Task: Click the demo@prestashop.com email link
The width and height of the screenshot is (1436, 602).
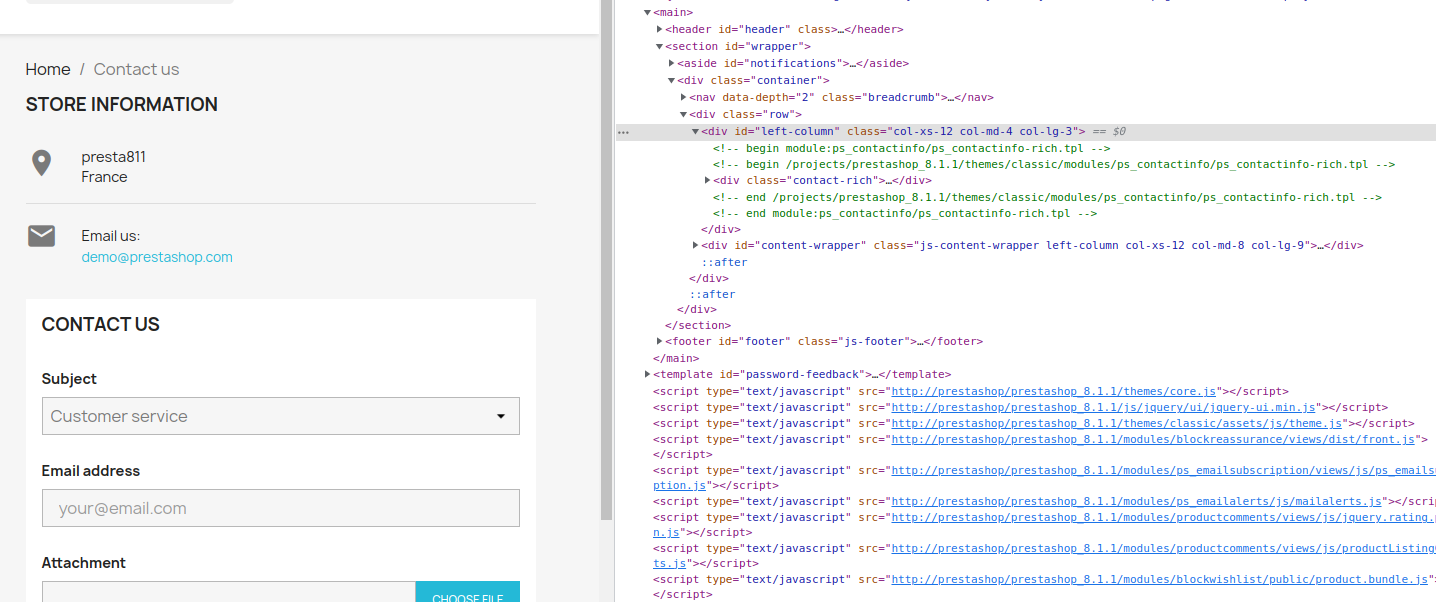Action: click(156, 257)
